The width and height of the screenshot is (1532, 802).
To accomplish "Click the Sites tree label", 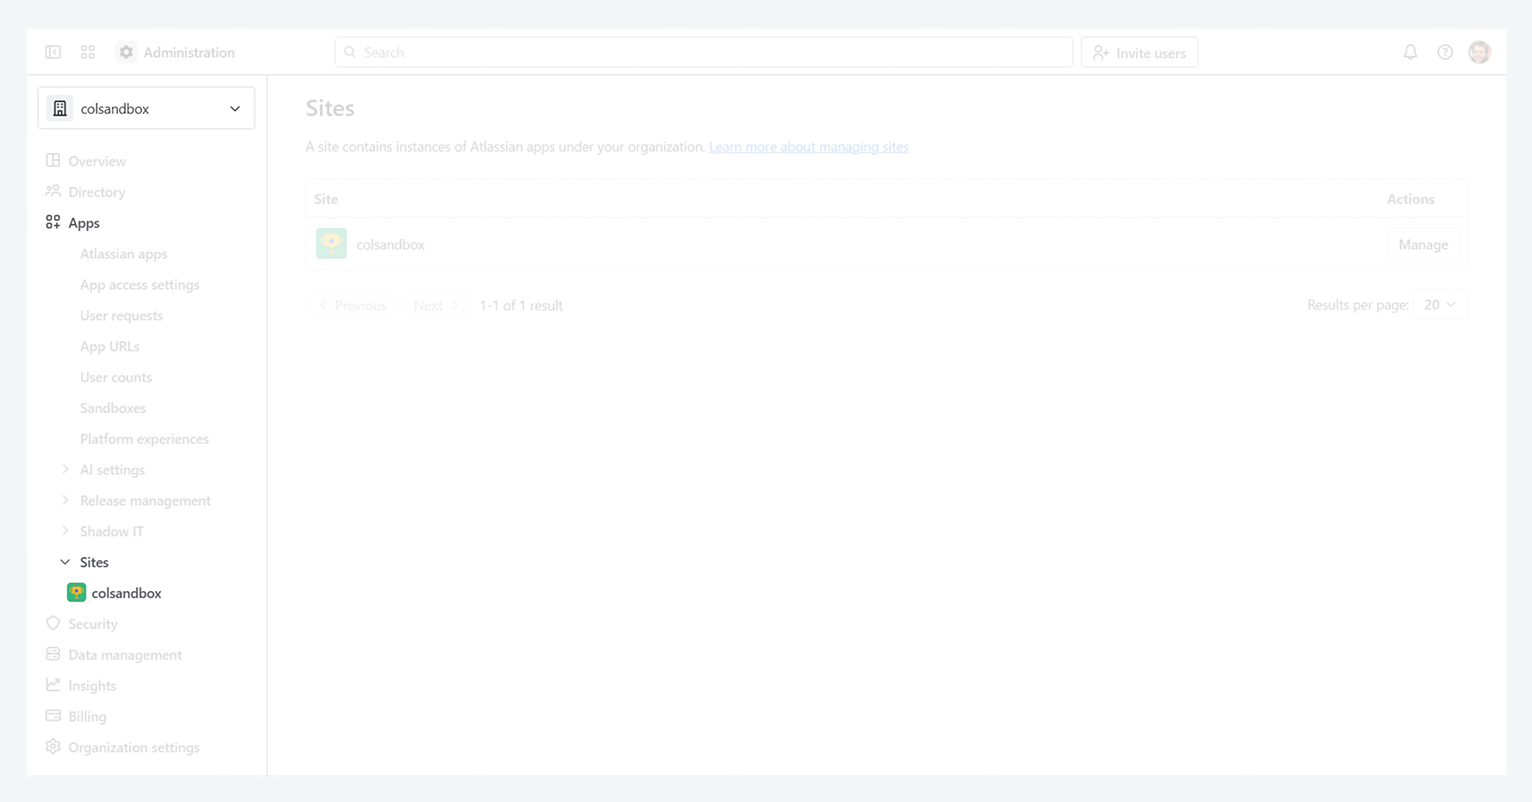I will pyautogui.click(x=94, y=562).
